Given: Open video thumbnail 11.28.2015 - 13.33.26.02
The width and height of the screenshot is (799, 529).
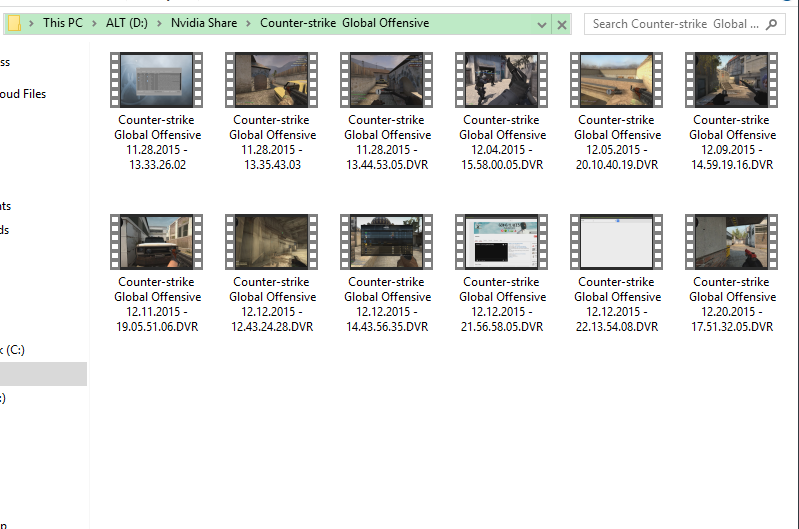Looking at the screenshot, I should click(156, 80).
